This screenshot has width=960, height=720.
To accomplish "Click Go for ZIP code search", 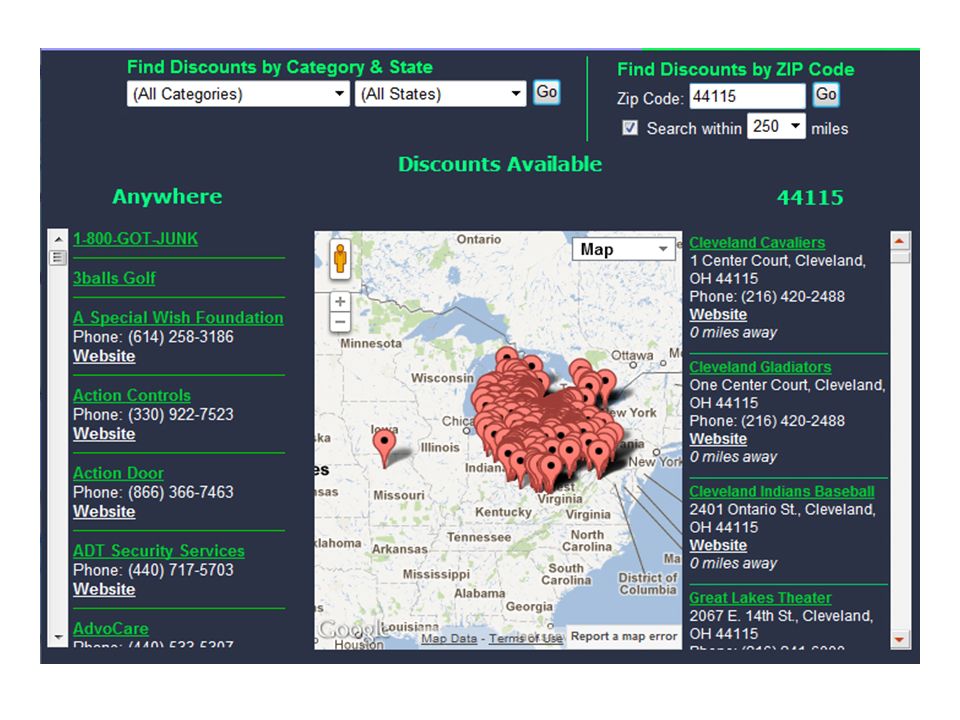I will click(x=826, y=95).
